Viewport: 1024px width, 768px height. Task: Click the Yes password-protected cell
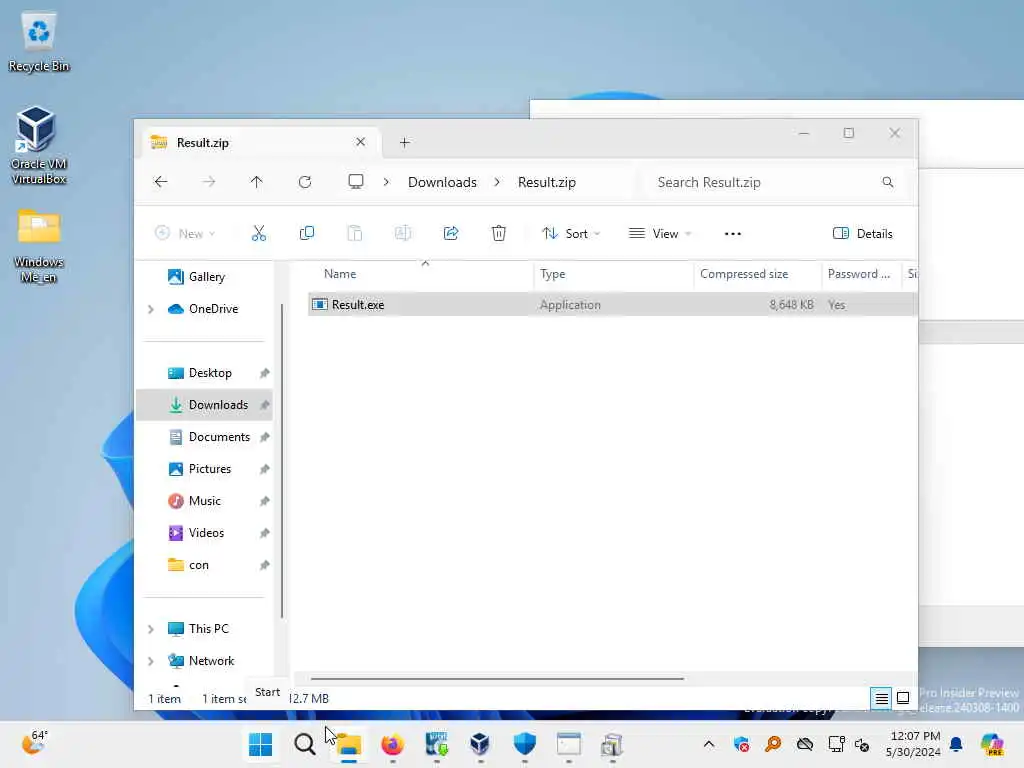tap(837, 305)
